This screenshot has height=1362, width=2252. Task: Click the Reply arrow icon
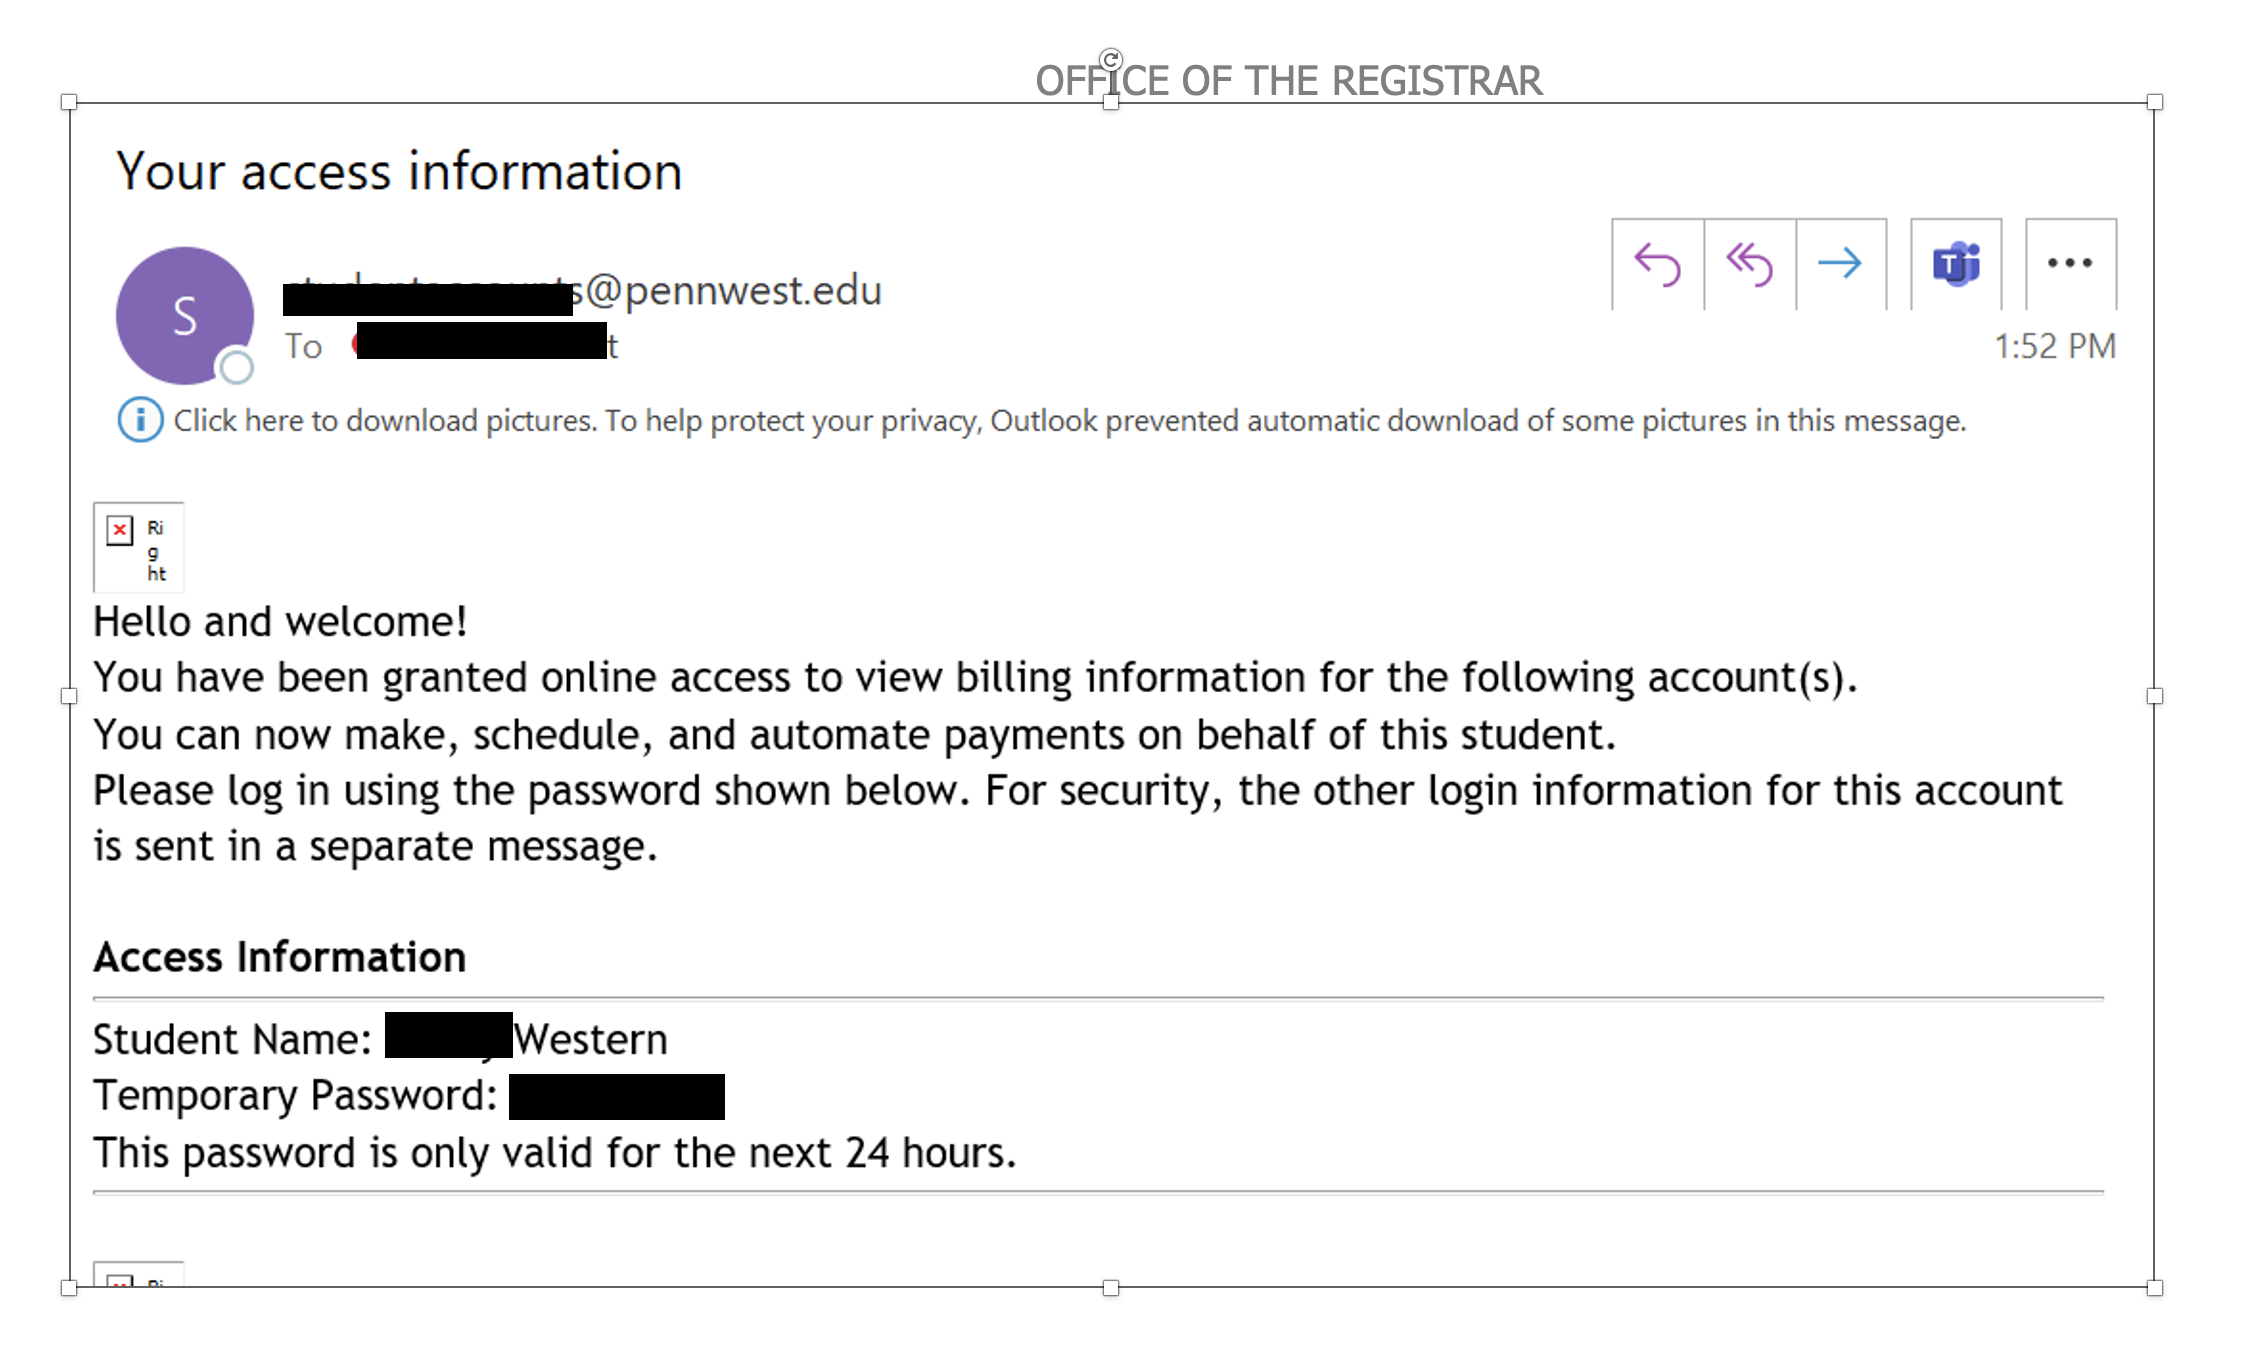(1658, 263)
